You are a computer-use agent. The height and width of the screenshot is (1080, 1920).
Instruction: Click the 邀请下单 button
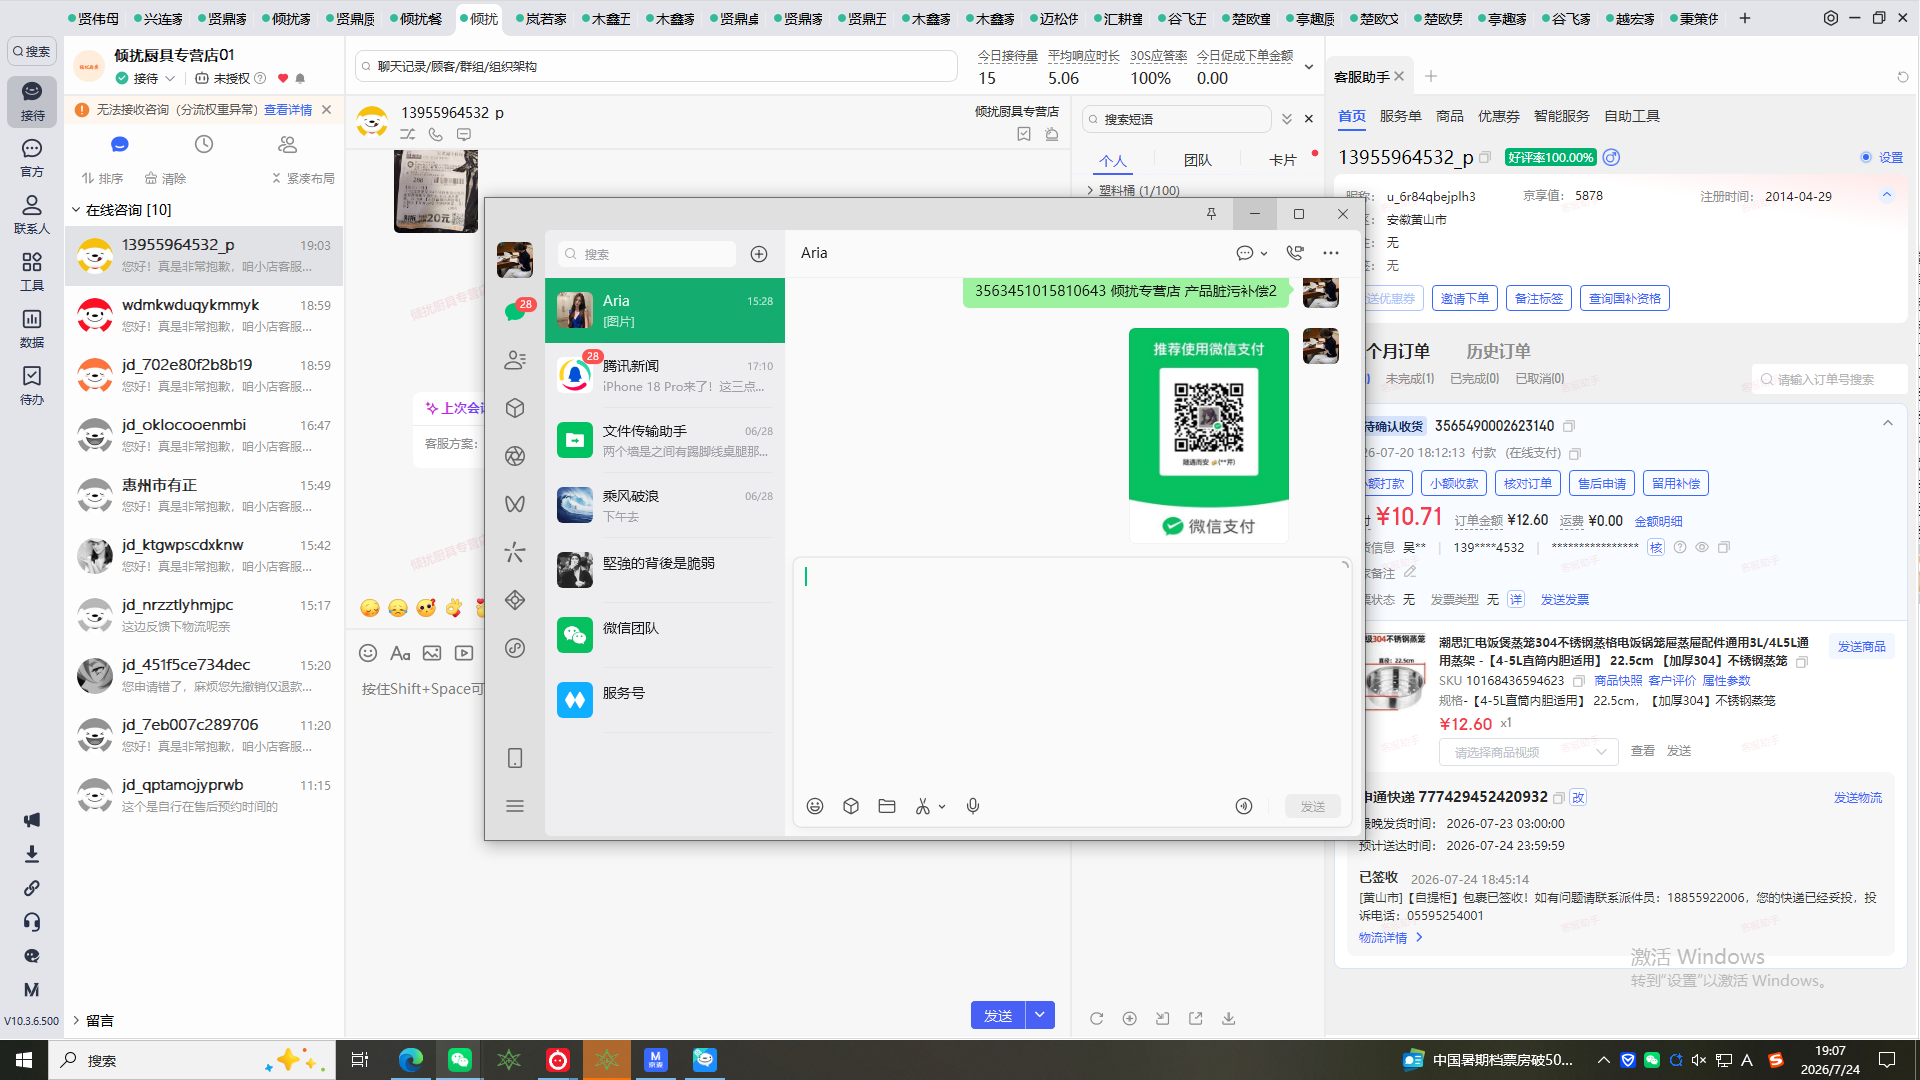[1465, 298]
